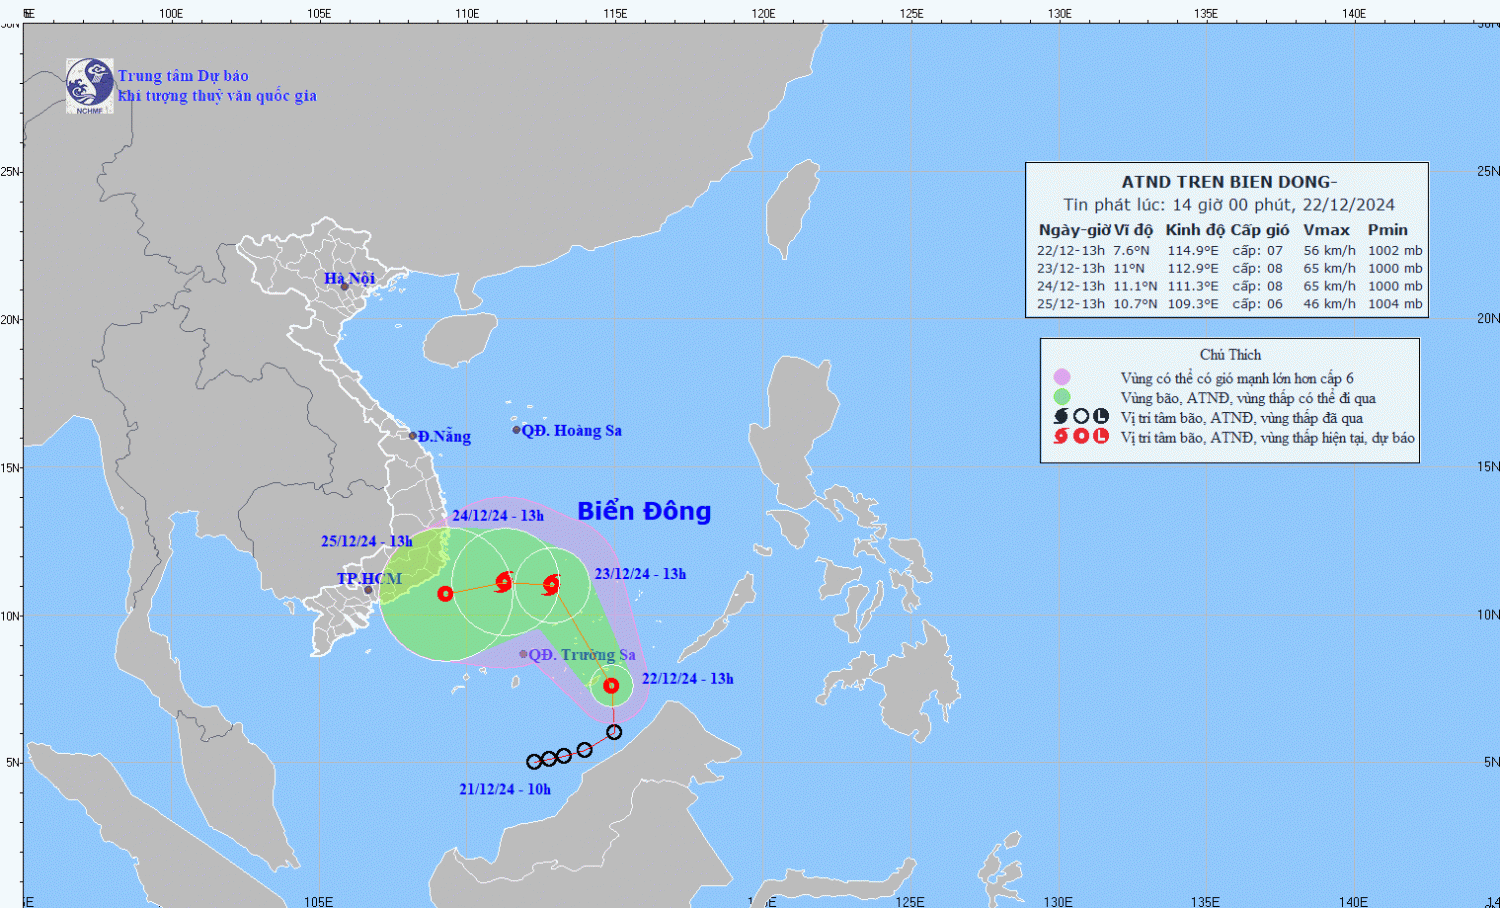Click the TP.HCM city label
The width and height of the screenshot is (1500, 908).
point(369,579)
